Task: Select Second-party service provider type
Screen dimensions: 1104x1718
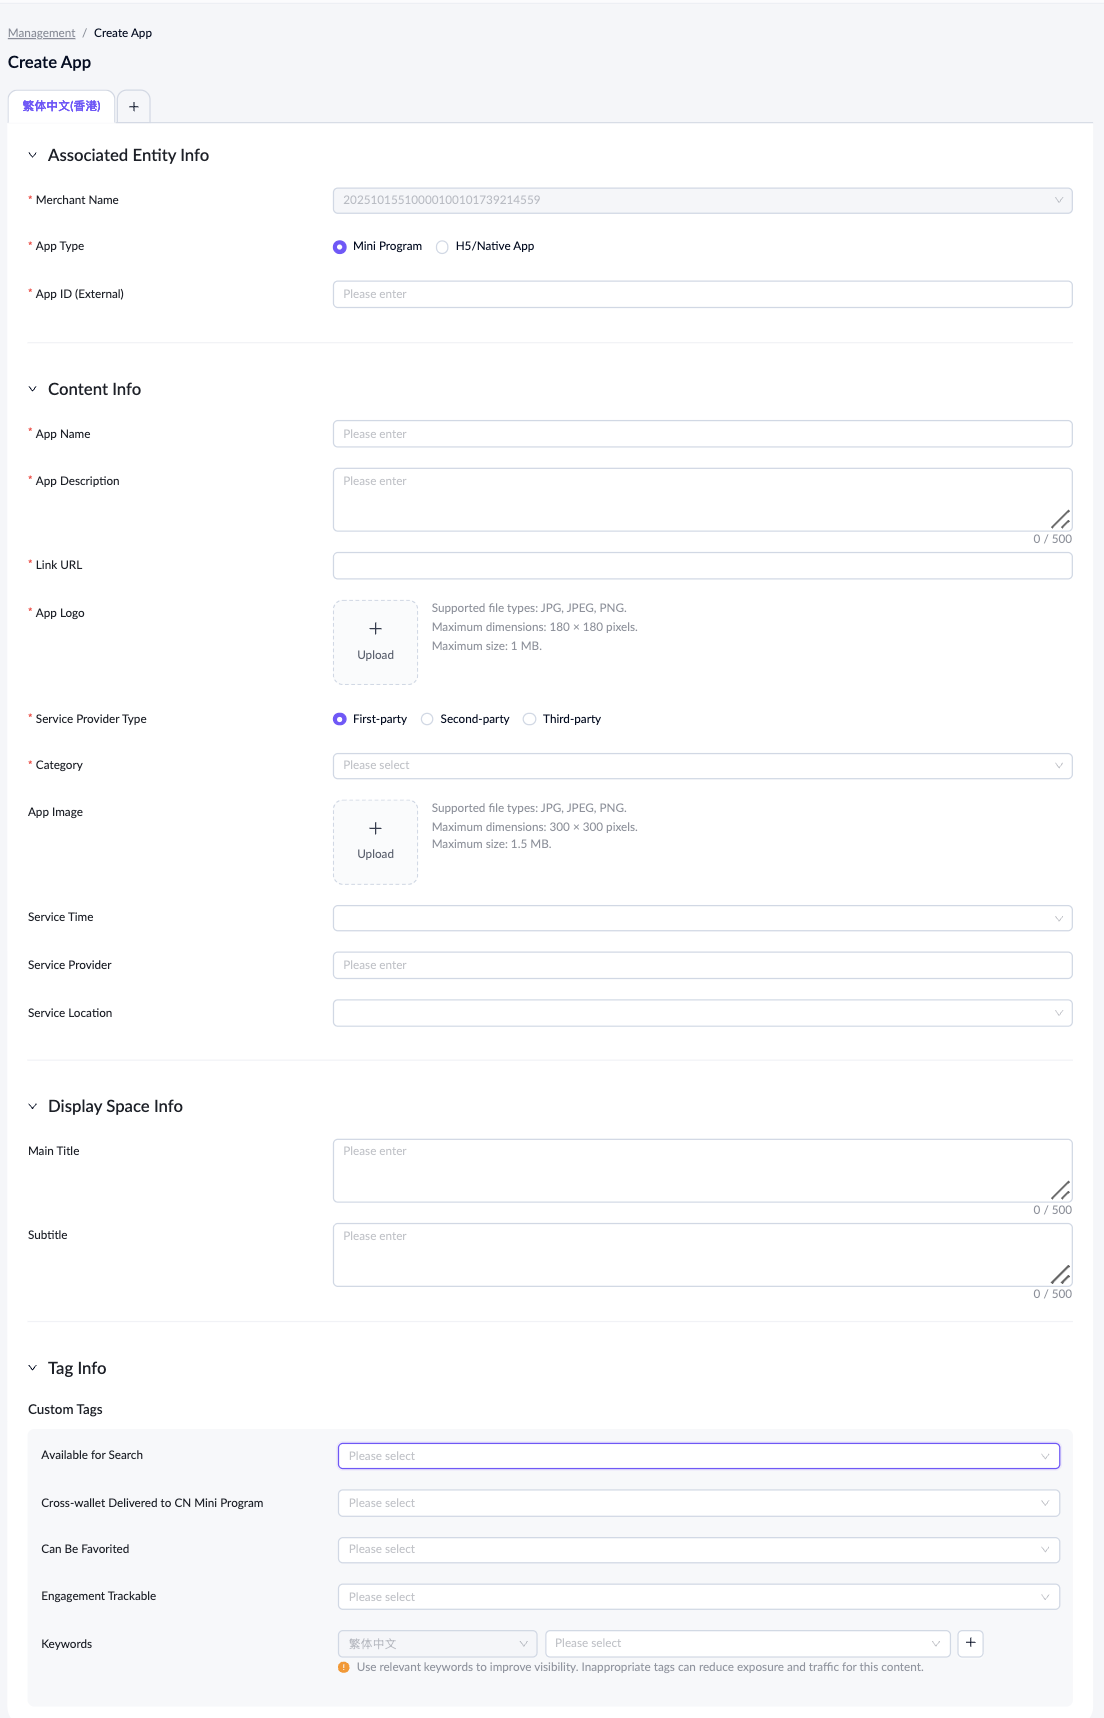Action: (x=427, y=719)
